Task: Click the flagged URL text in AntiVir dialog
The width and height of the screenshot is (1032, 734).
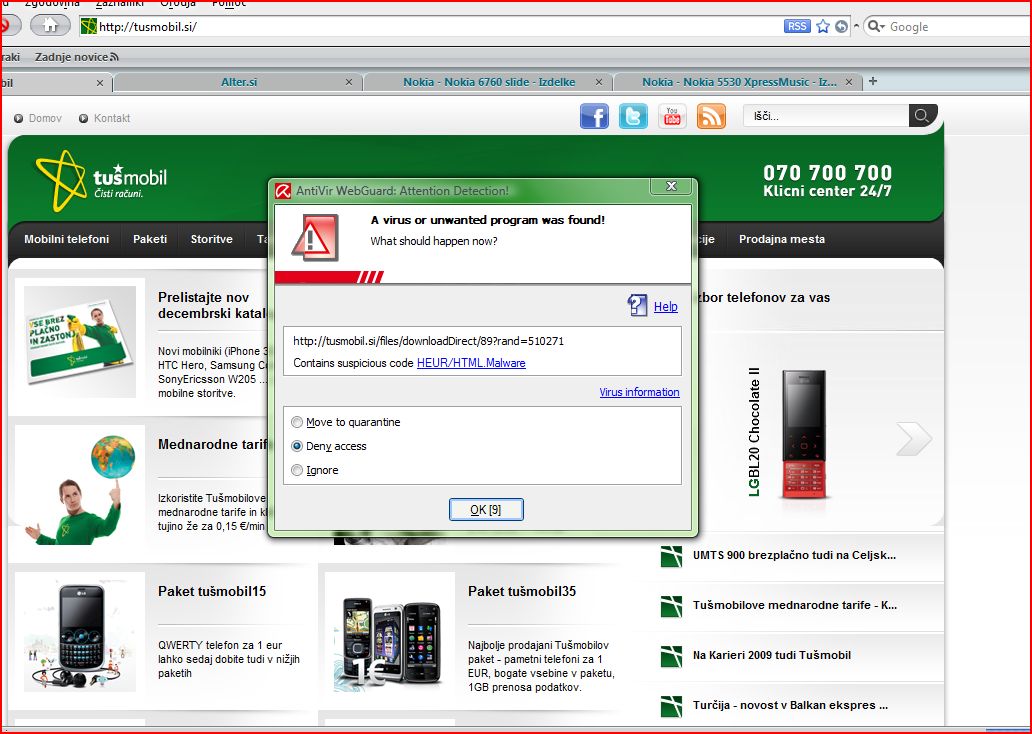Action: (428, 341)
